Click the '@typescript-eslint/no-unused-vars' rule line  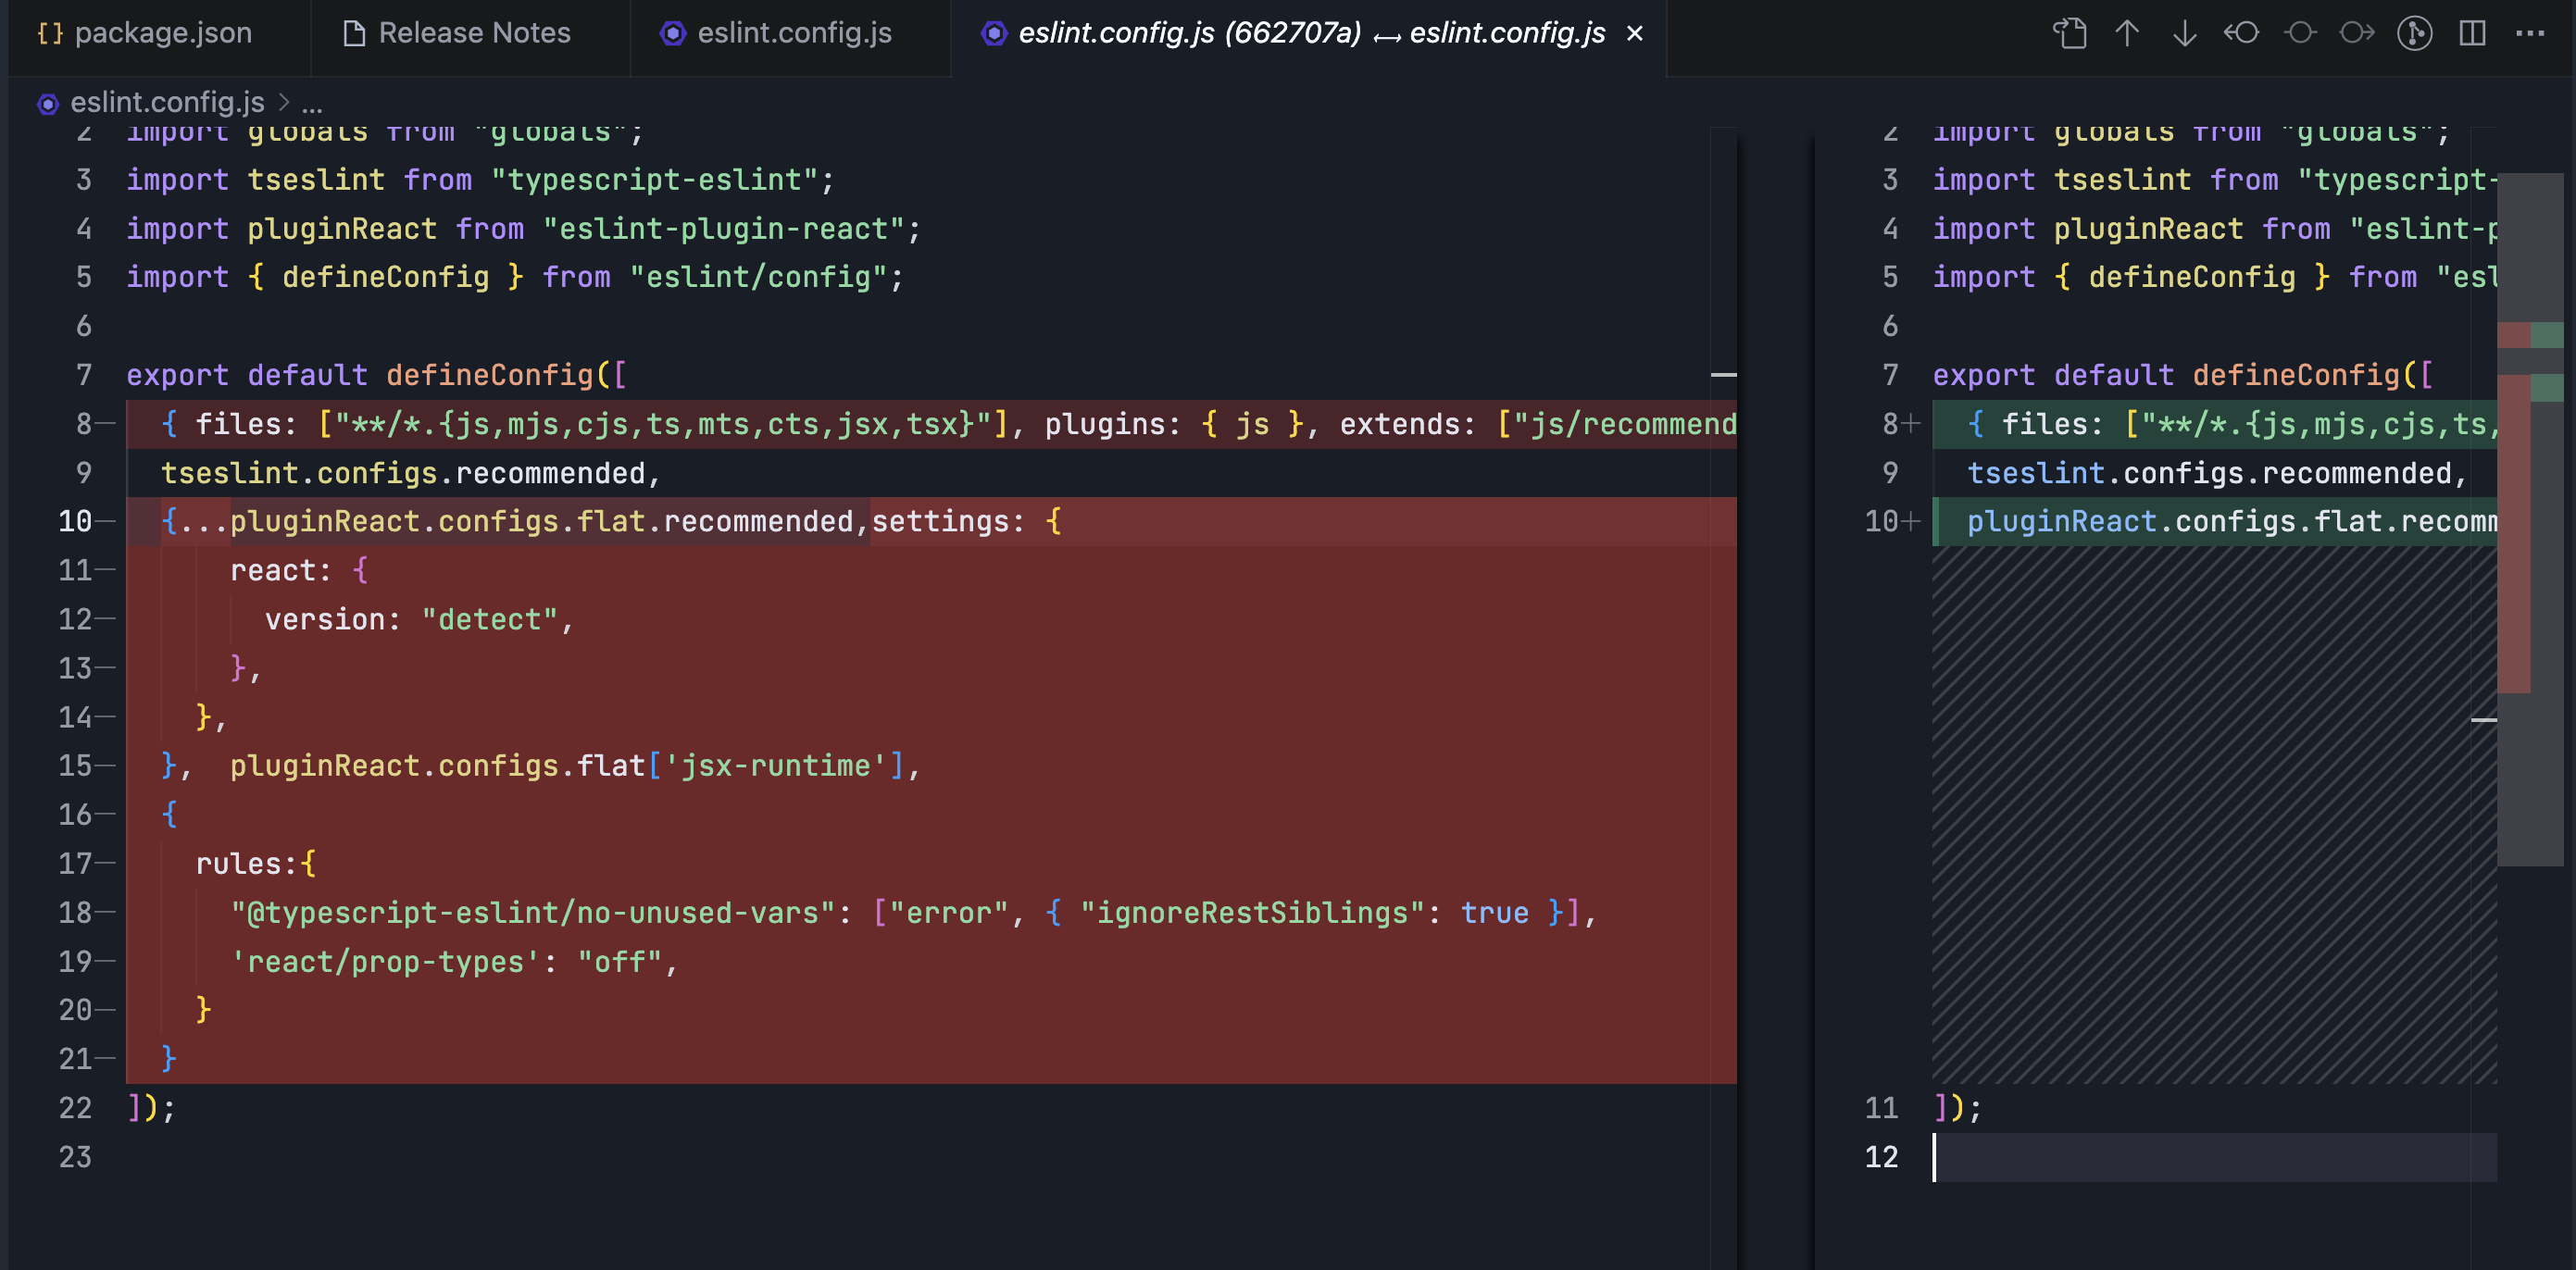(x=913, y=913)
